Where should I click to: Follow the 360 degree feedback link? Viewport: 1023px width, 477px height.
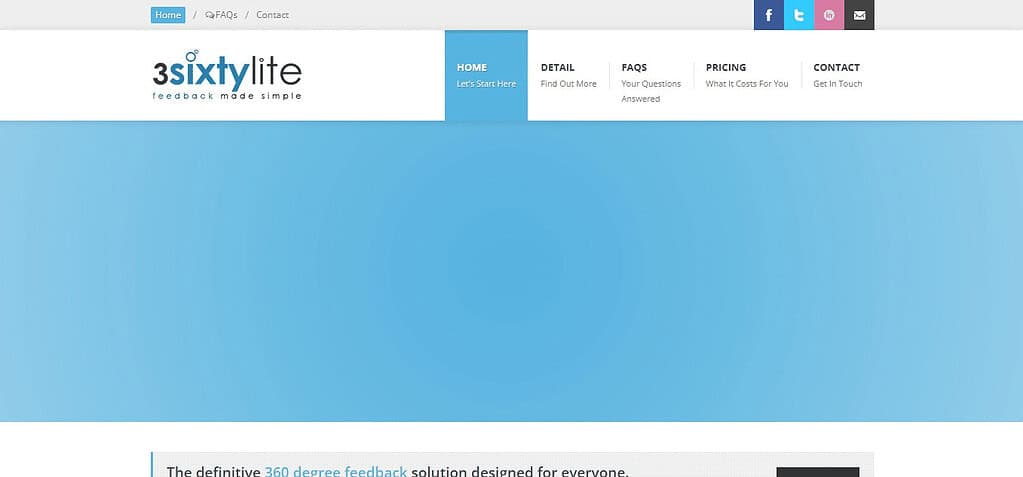(x=335, y=471)
